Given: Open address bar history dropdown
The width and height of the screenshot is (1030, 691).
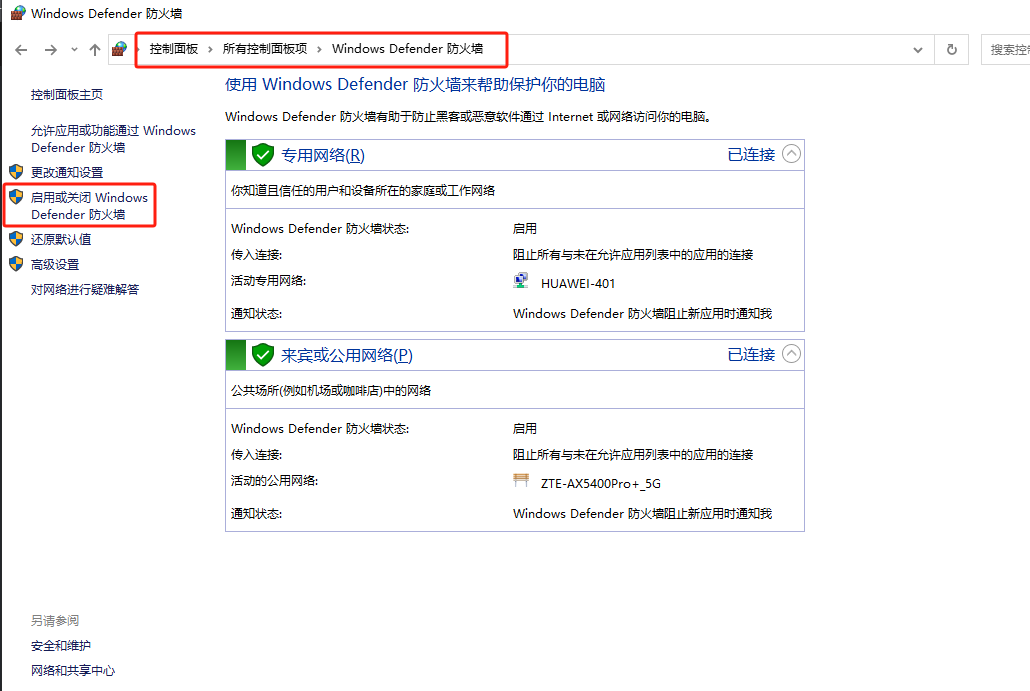Looking at the screenshot, I should pyautogui.click(x=918, y=50).
